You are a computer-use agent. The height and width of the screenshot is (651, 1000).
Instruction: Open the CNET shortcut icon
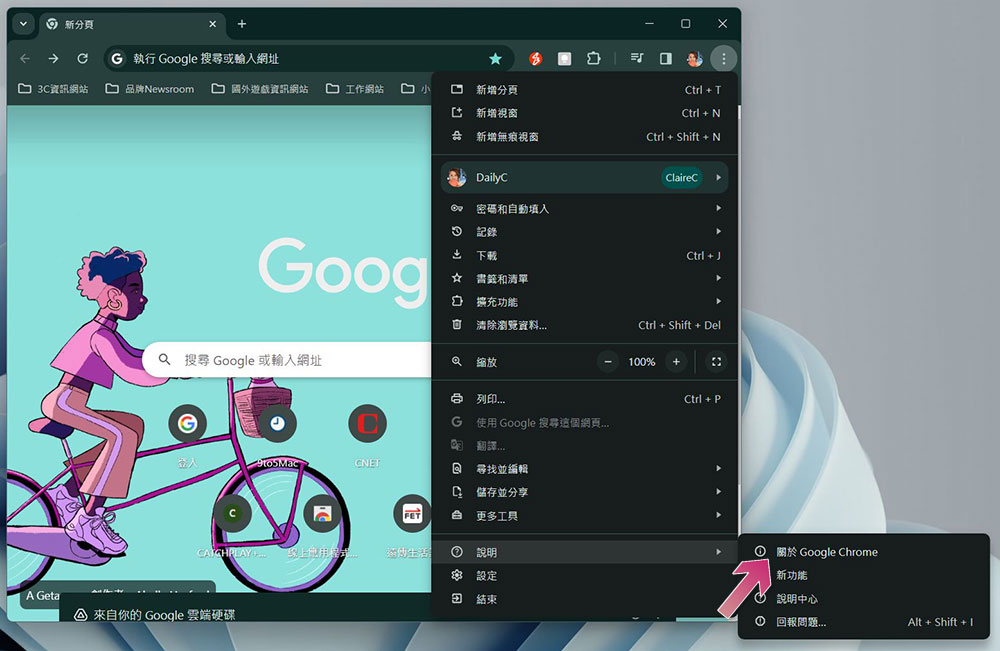click(x=367, y=423)
